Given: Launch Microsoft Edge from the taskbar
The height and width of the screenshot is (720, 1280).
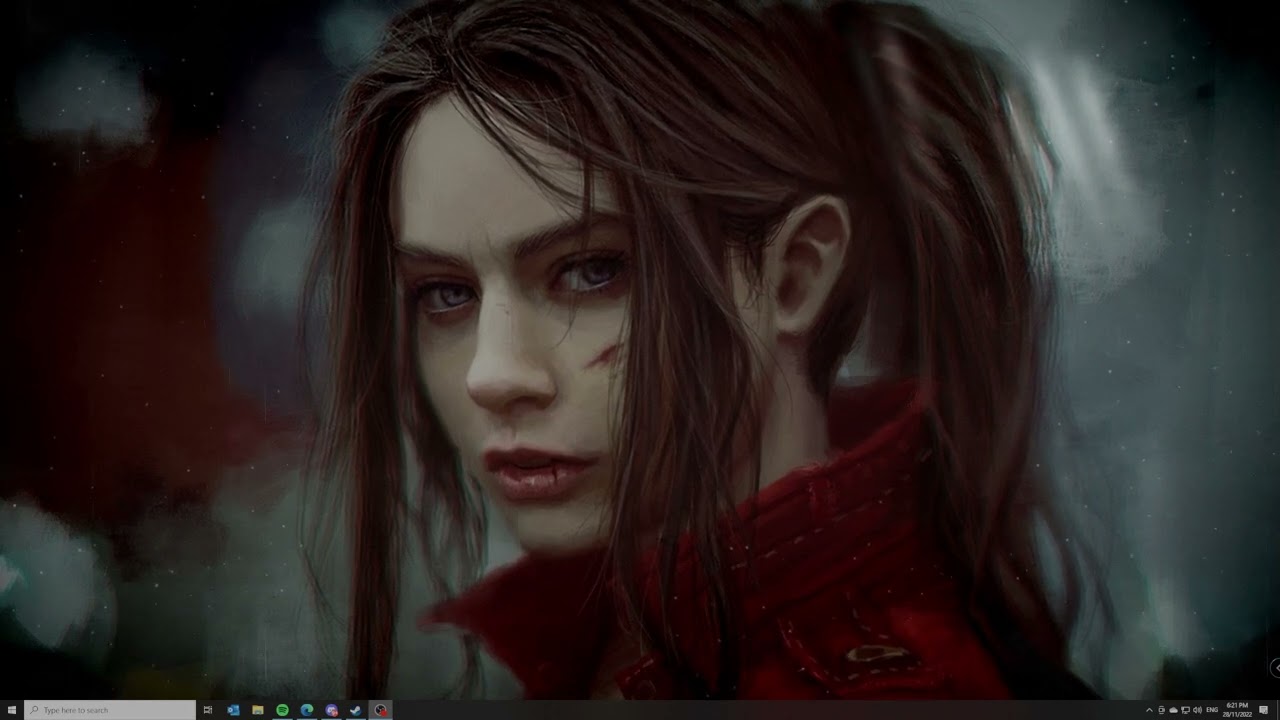Looking at the screenshot, I should [307, 710].
